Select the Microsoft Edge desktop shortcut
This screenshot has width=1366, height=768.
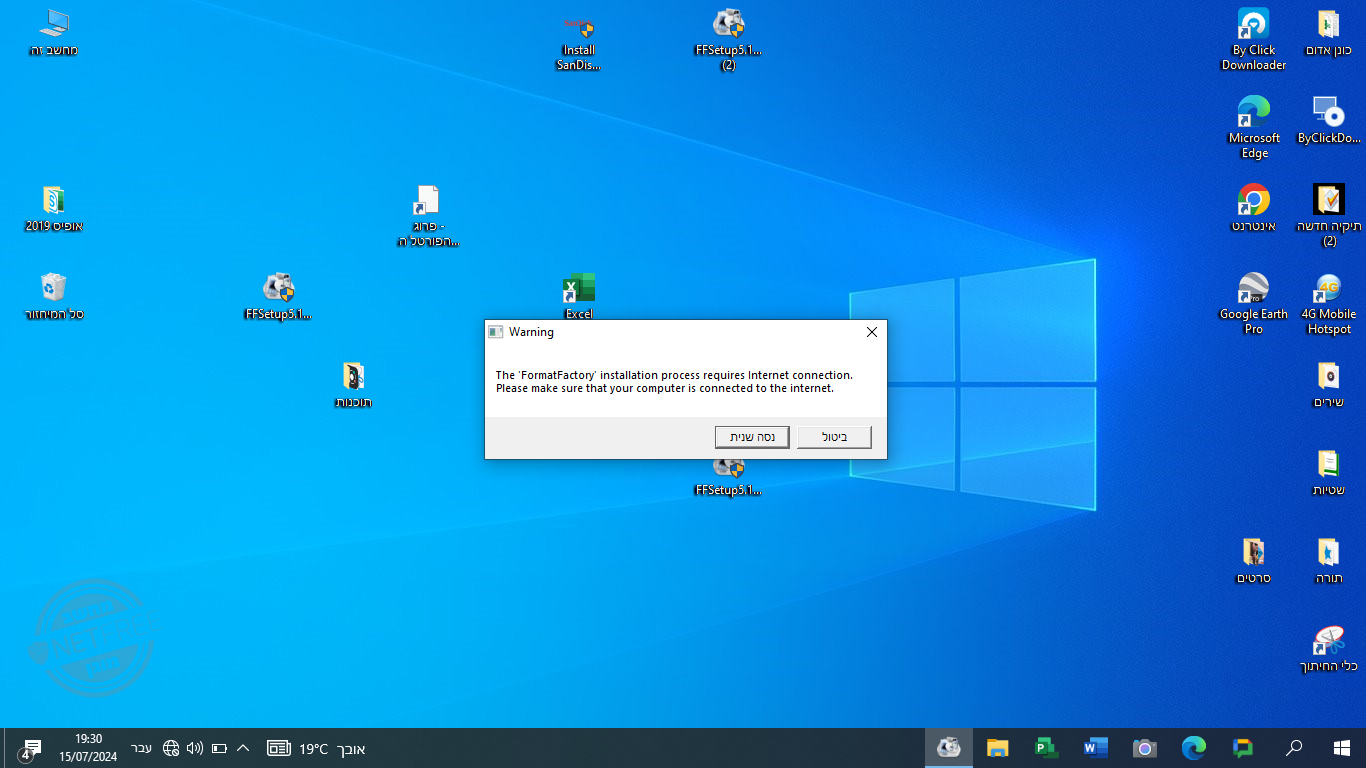click(x=1254, y=128)
